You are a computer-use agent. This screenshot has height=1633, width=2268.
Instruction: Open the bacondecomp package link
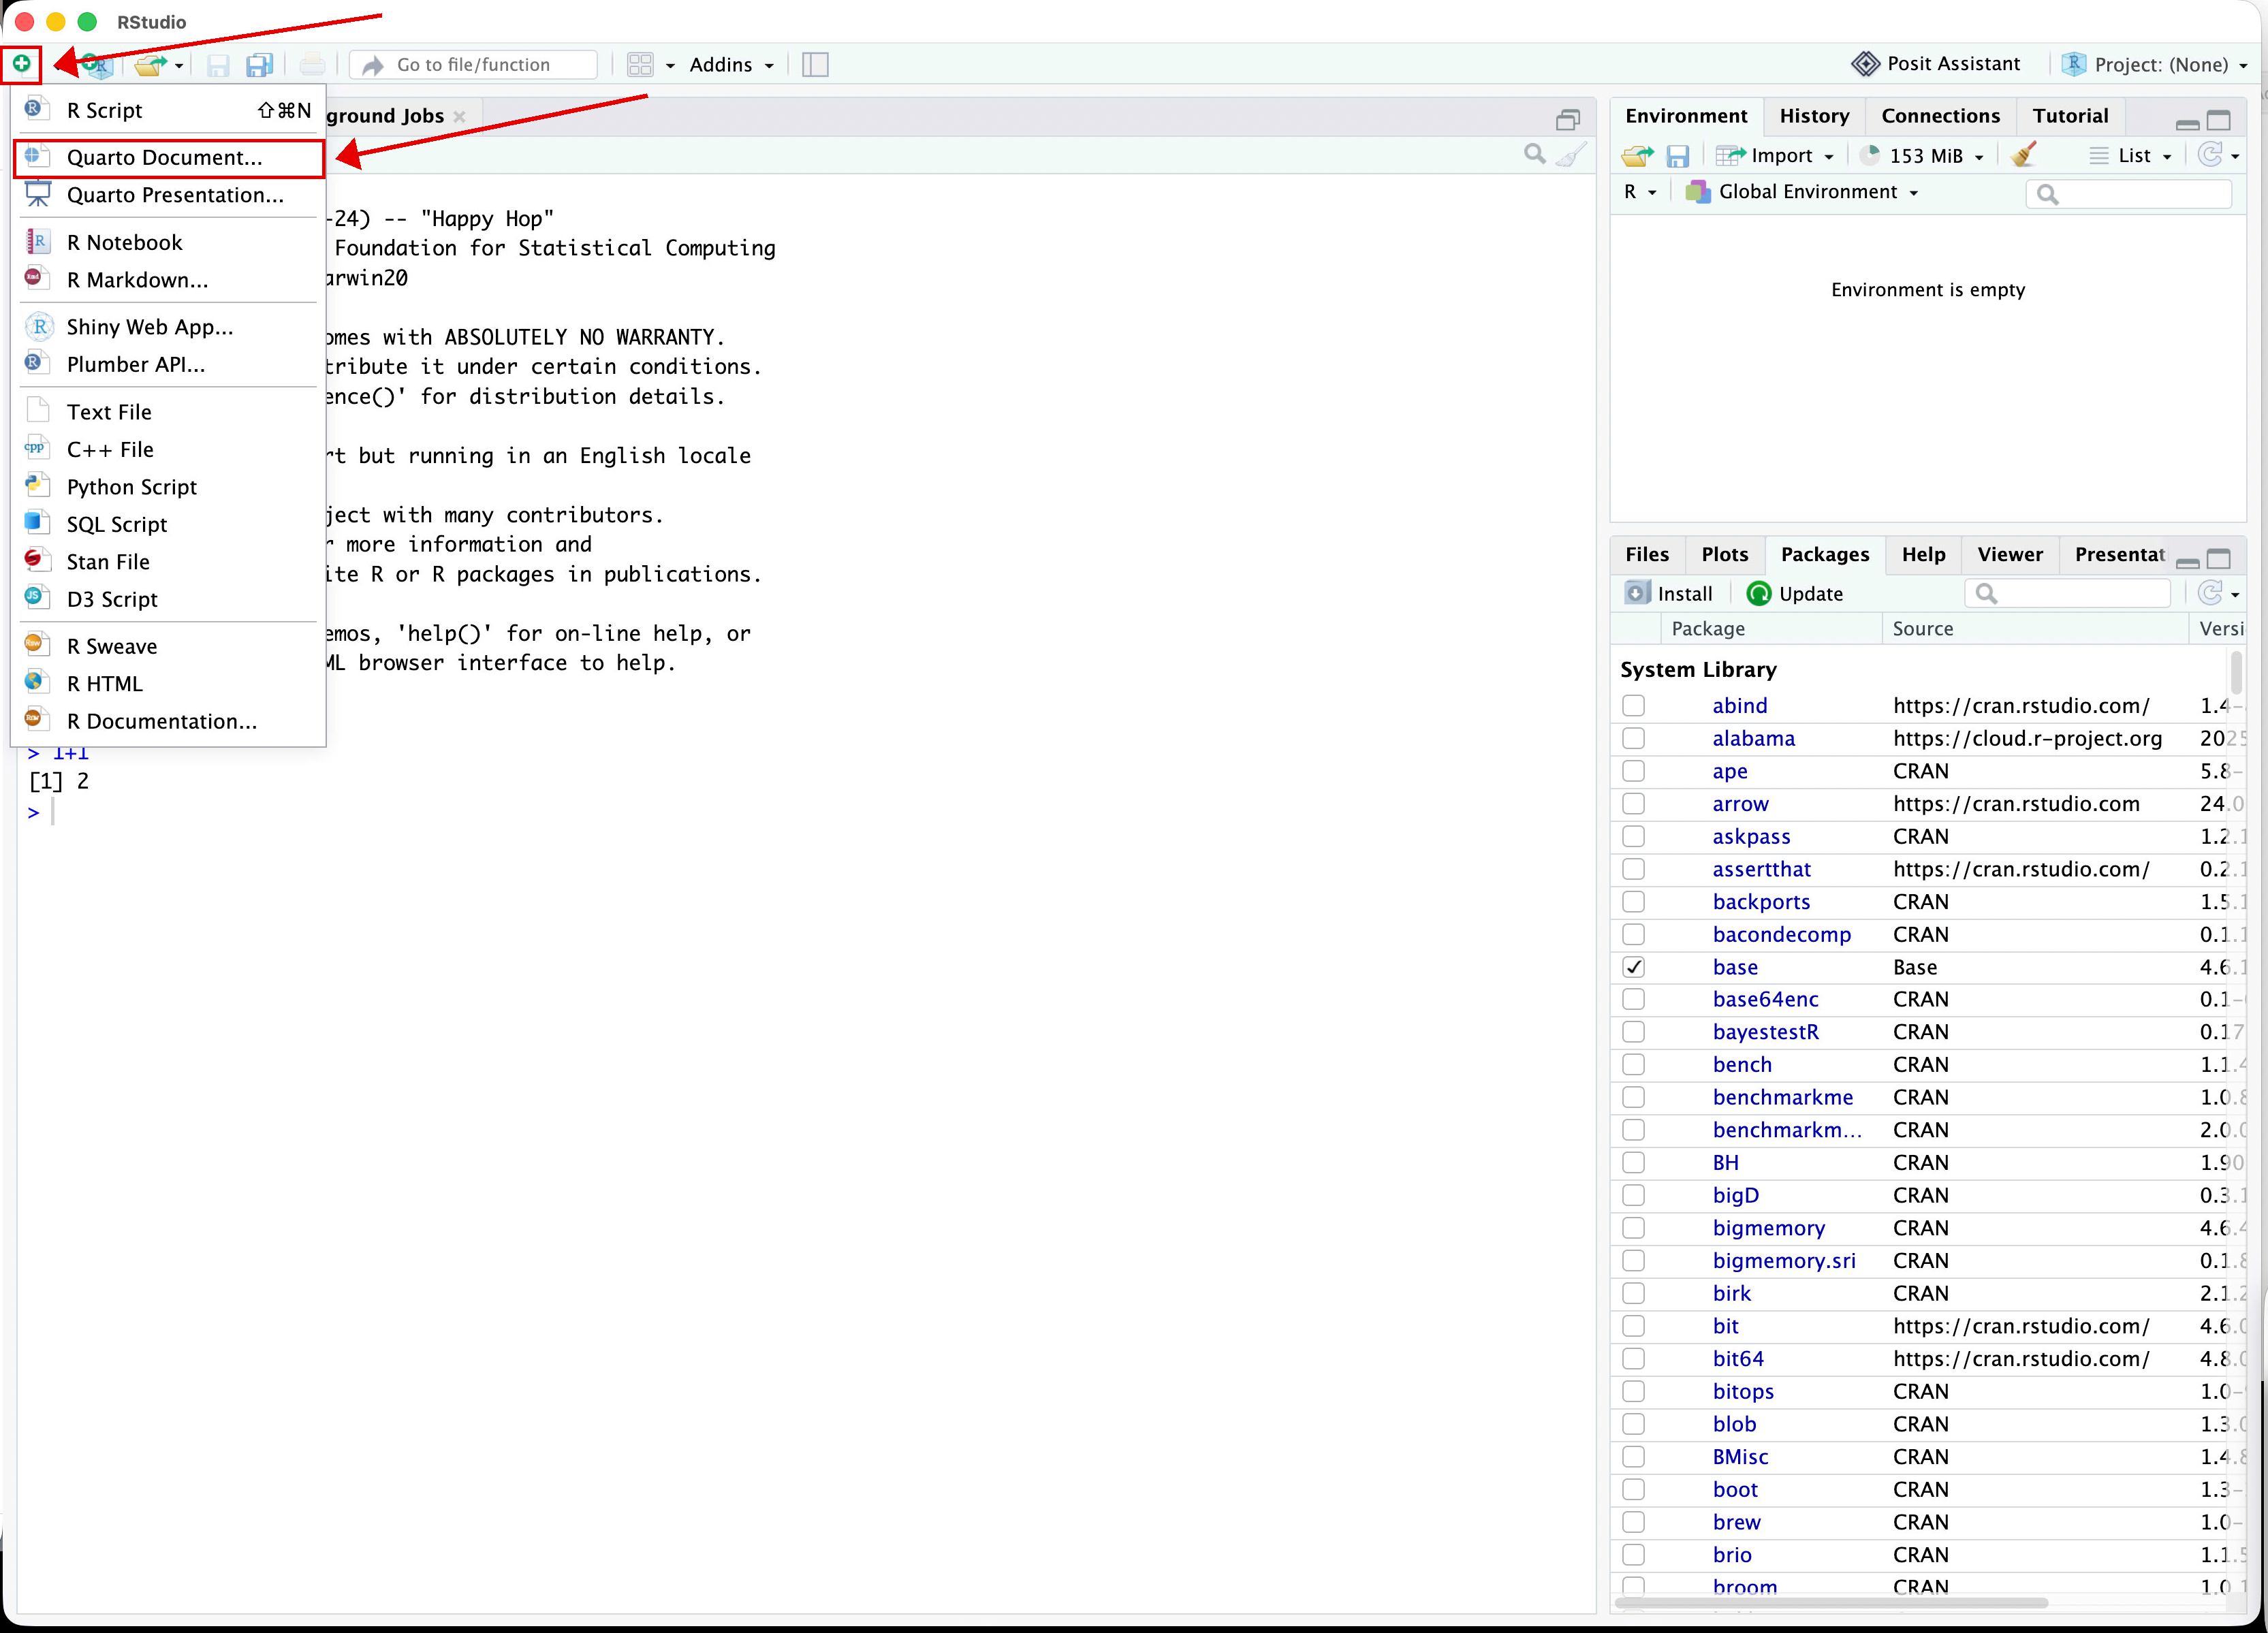[x=1781, y=934]
